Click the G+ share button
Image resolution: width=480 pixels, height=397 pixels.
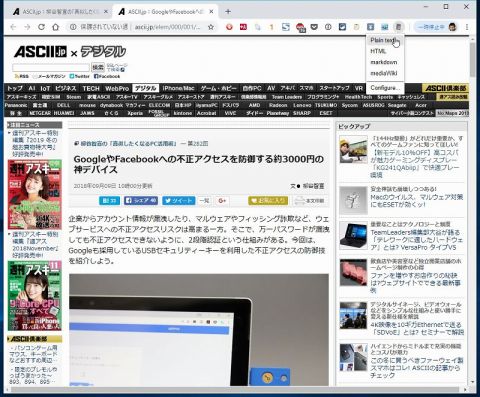222,201
